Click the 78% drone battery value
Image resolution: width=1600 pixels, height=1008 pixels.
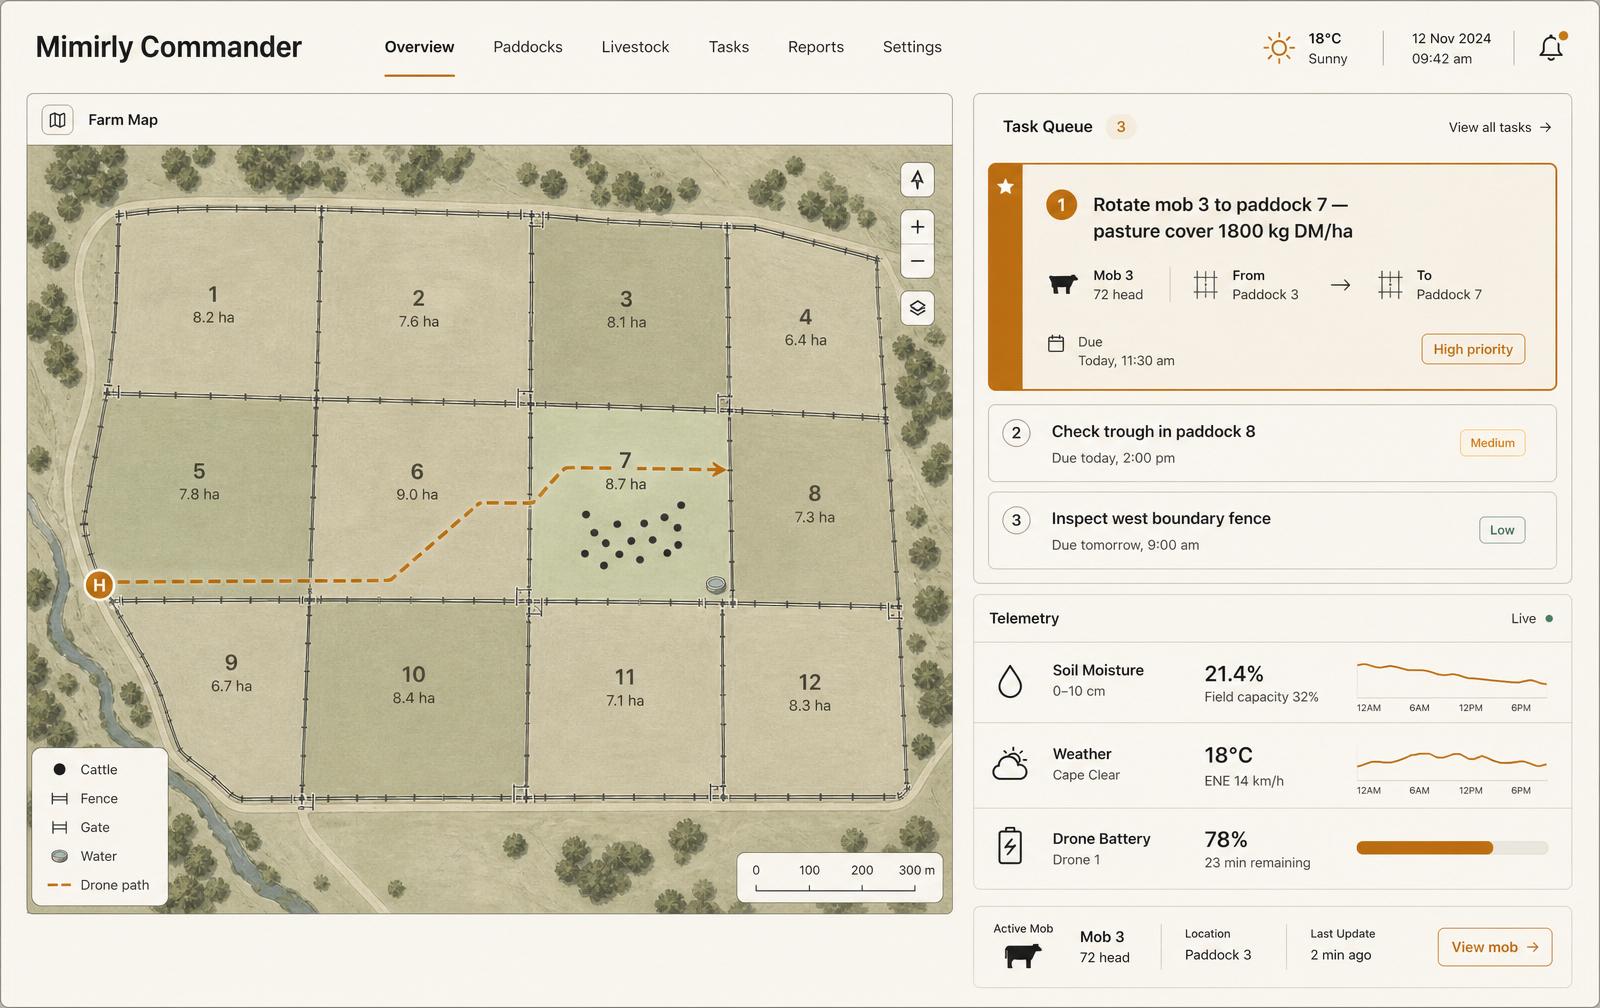point(1226,840)
